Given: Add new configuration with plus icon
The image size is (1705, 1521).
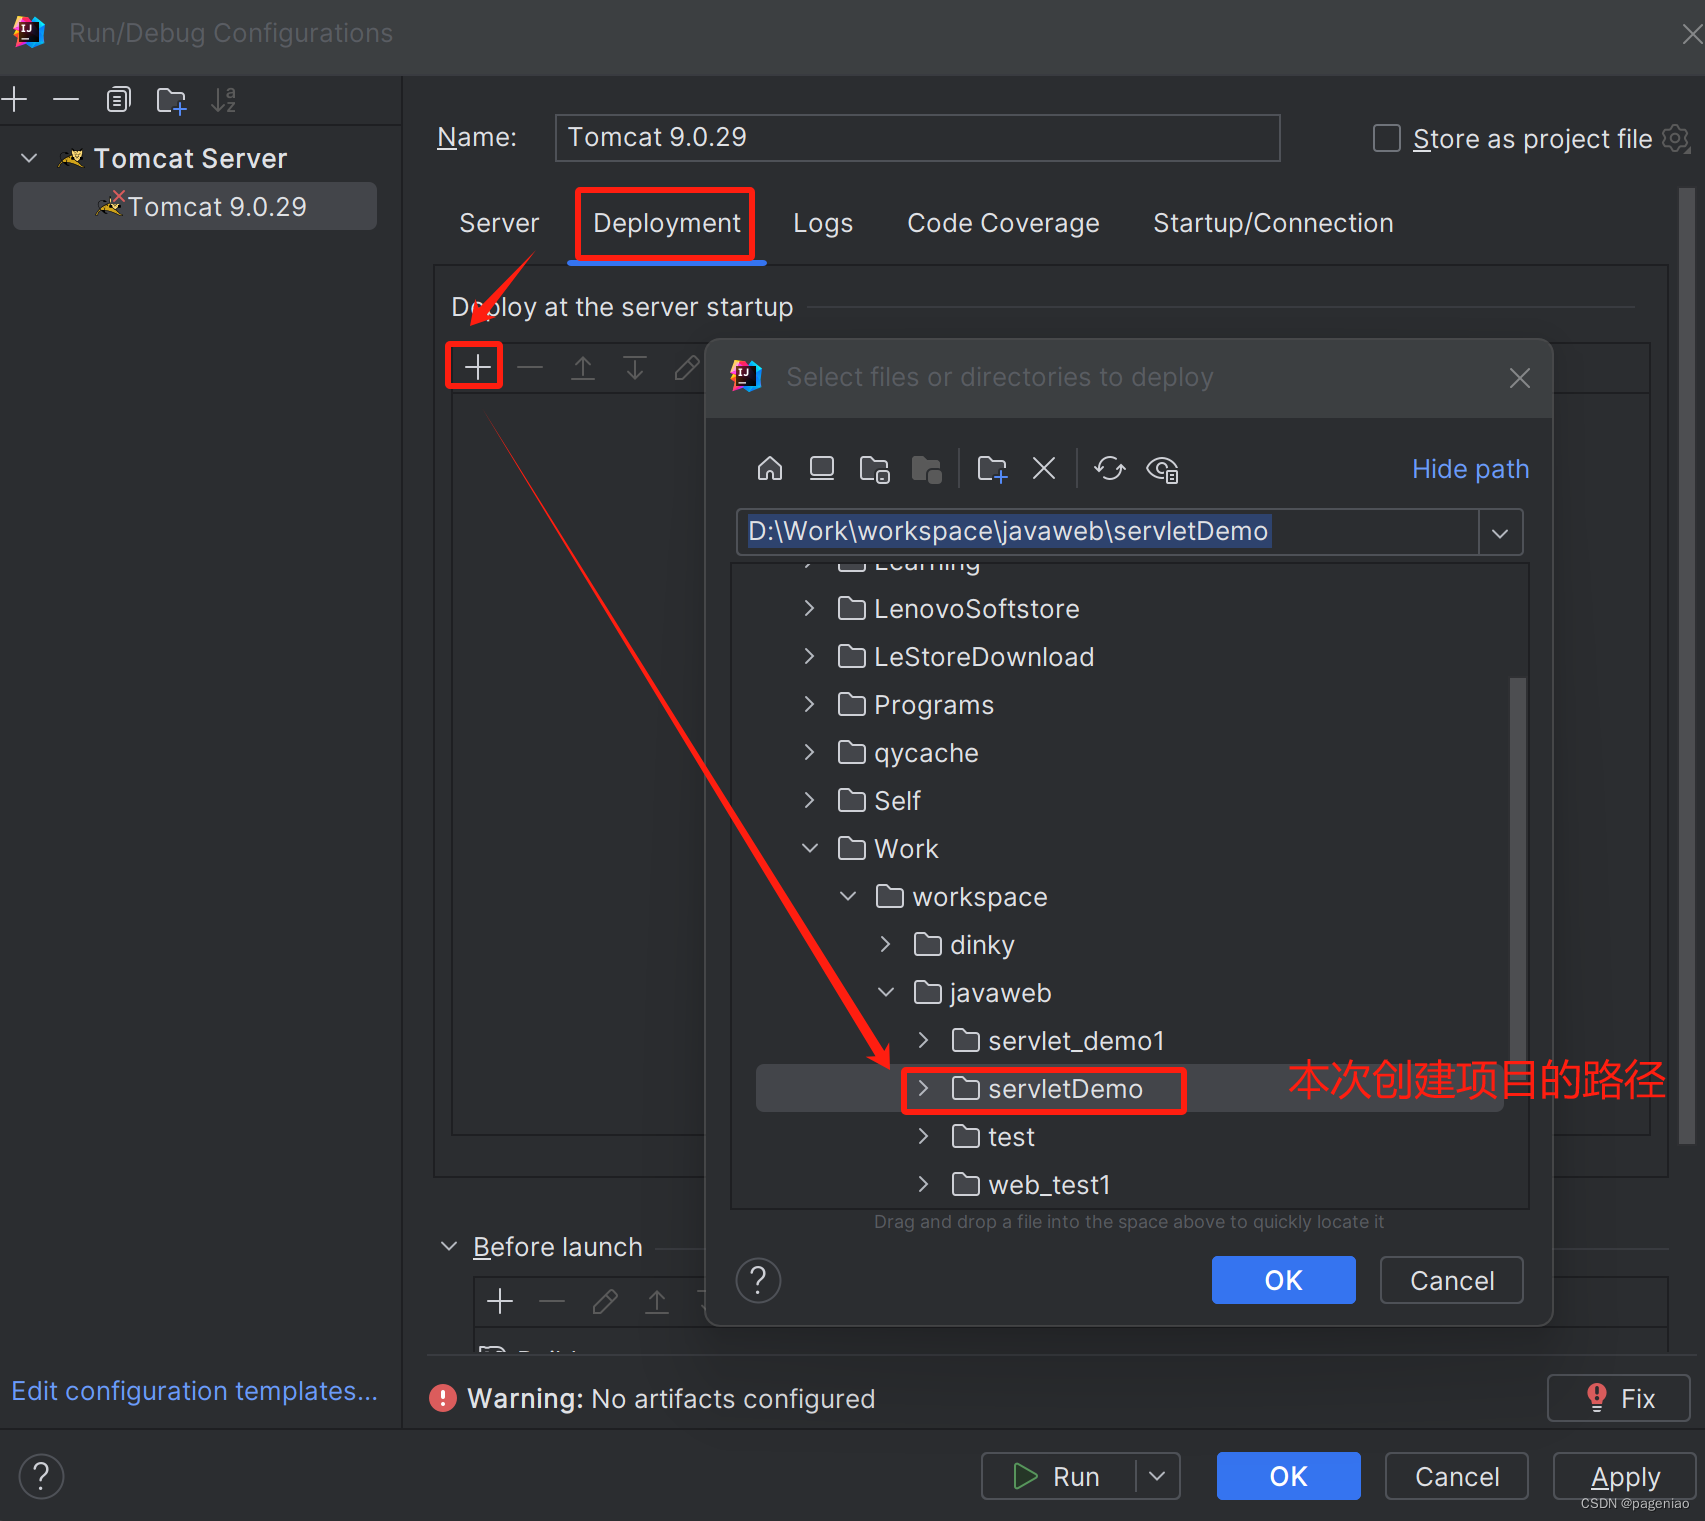Looking at the screenshot, I should (x=14, y=99).
